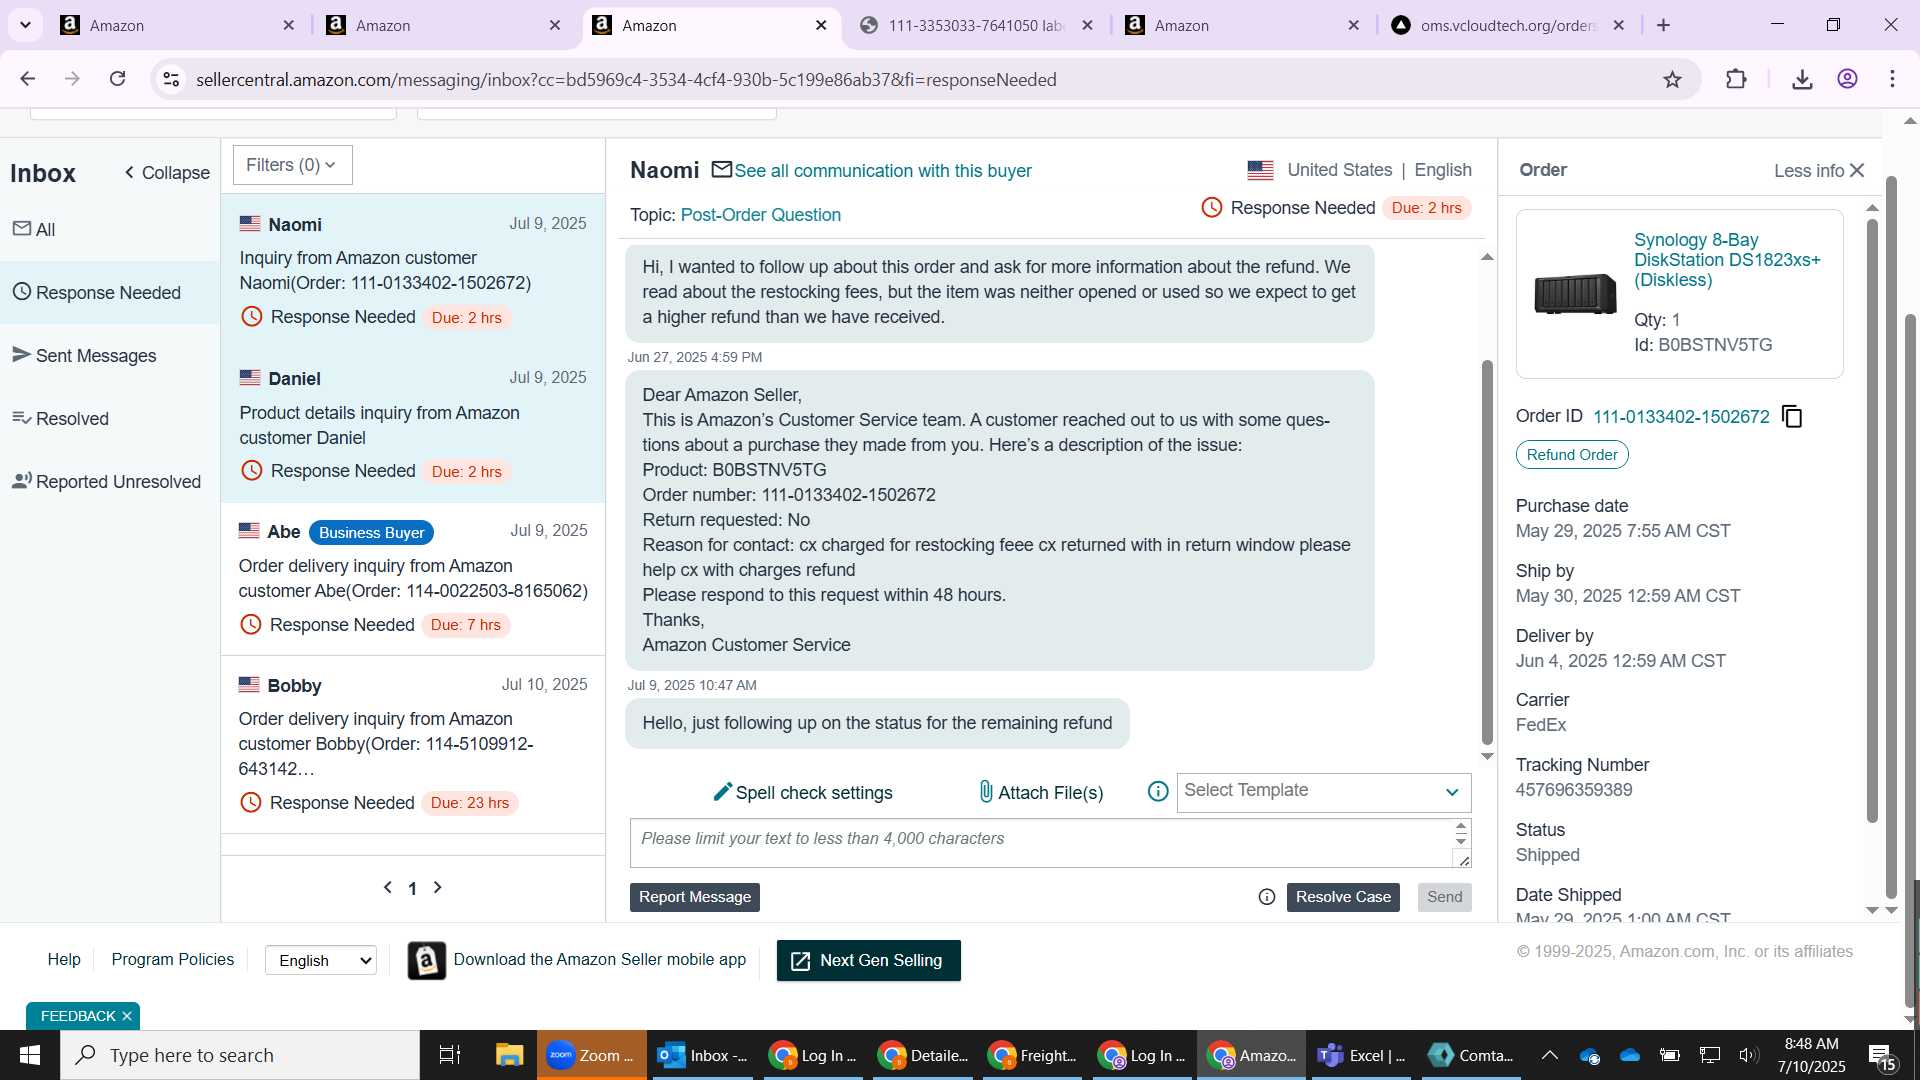Go to previous page of inbox list
The height and width of the screenshot is (1080, 1920).
click(388, 887)
